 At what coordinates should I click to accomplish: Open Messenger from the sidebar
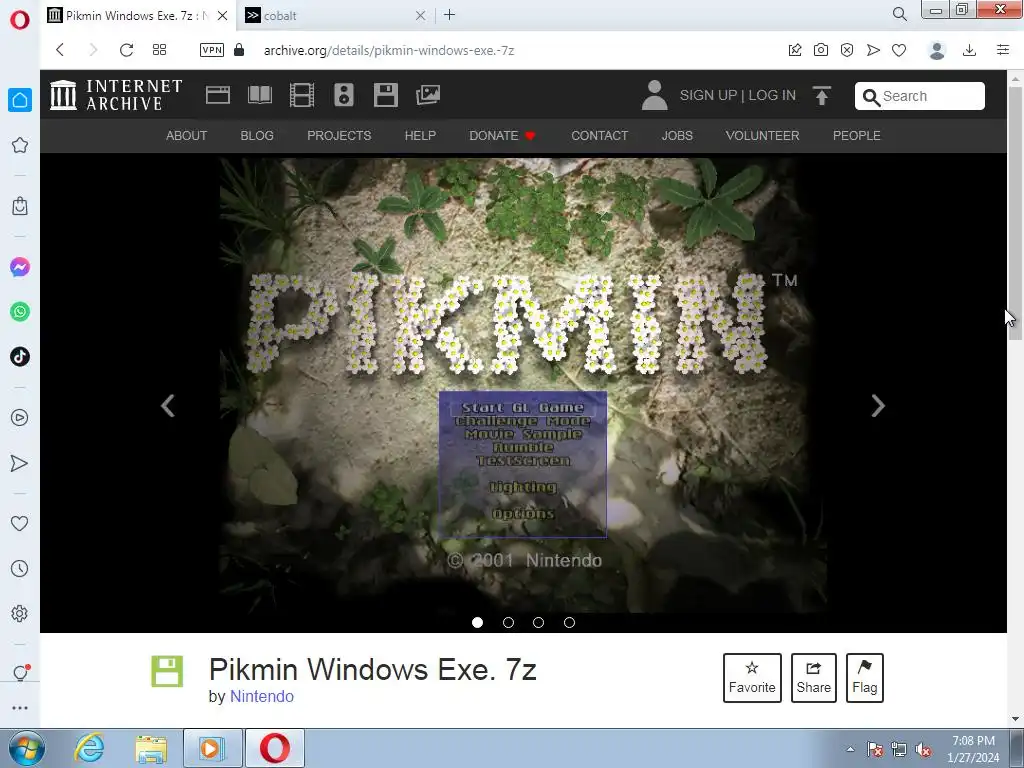[x=20, y=267]
